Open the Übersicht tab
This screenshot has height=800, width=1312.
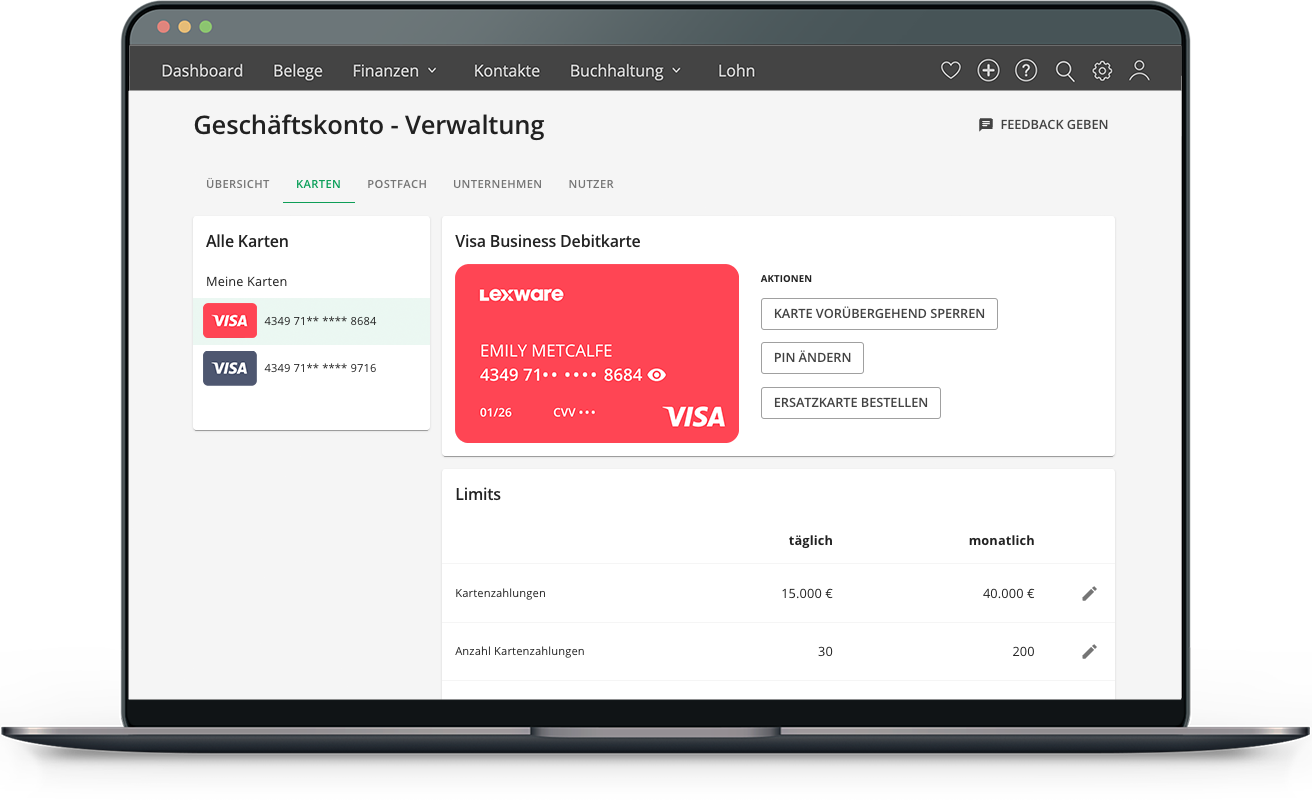[238, 184]
